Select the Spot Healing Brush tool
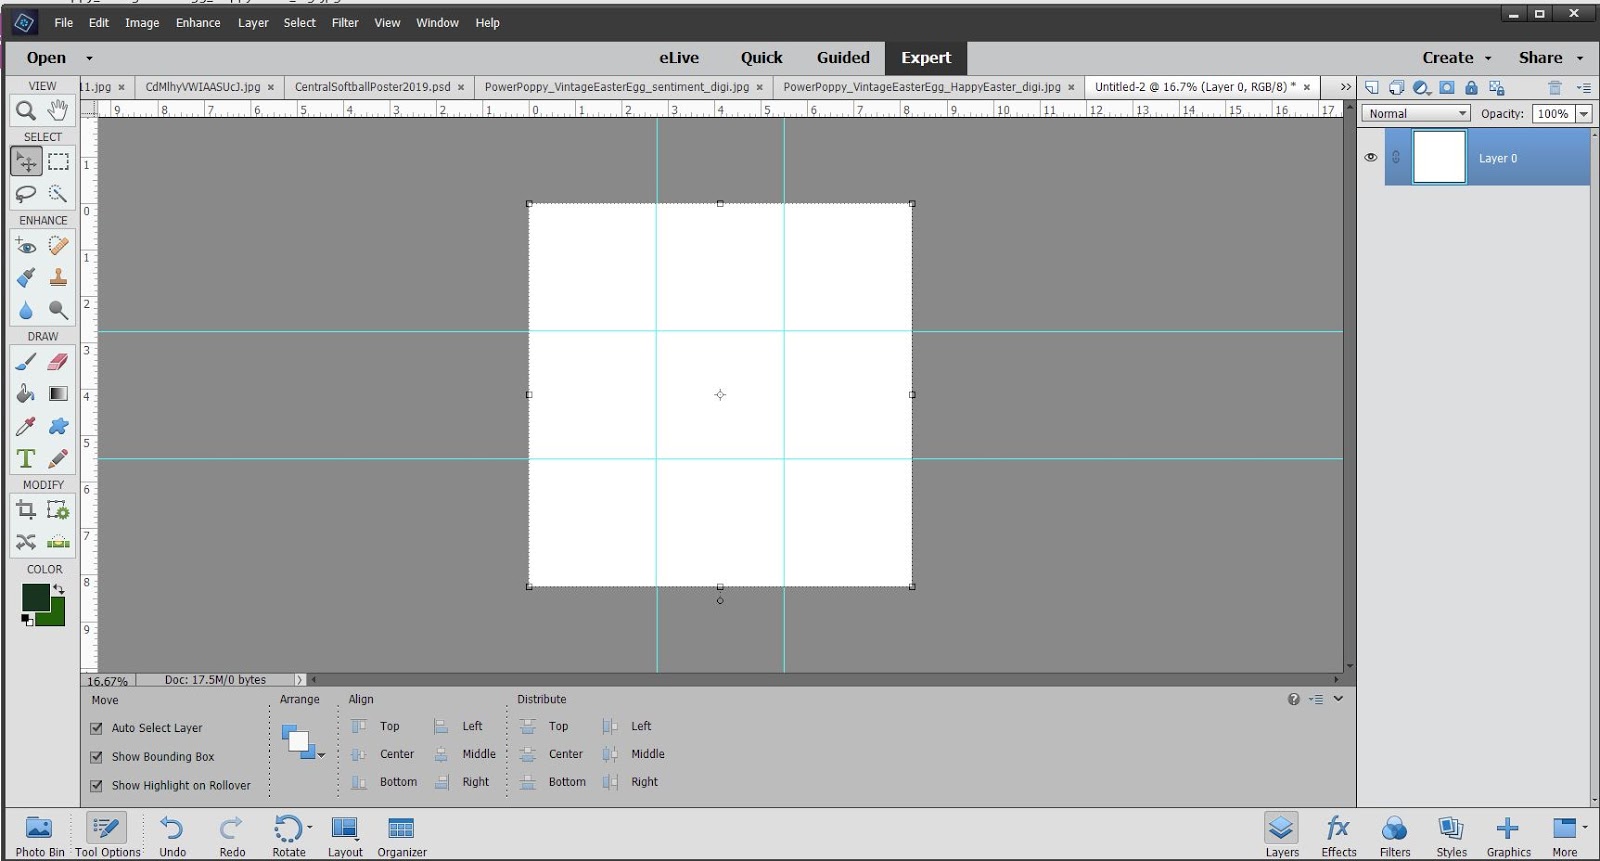The height and width of the screenshot is (861, 1600). tap(59, 245)
